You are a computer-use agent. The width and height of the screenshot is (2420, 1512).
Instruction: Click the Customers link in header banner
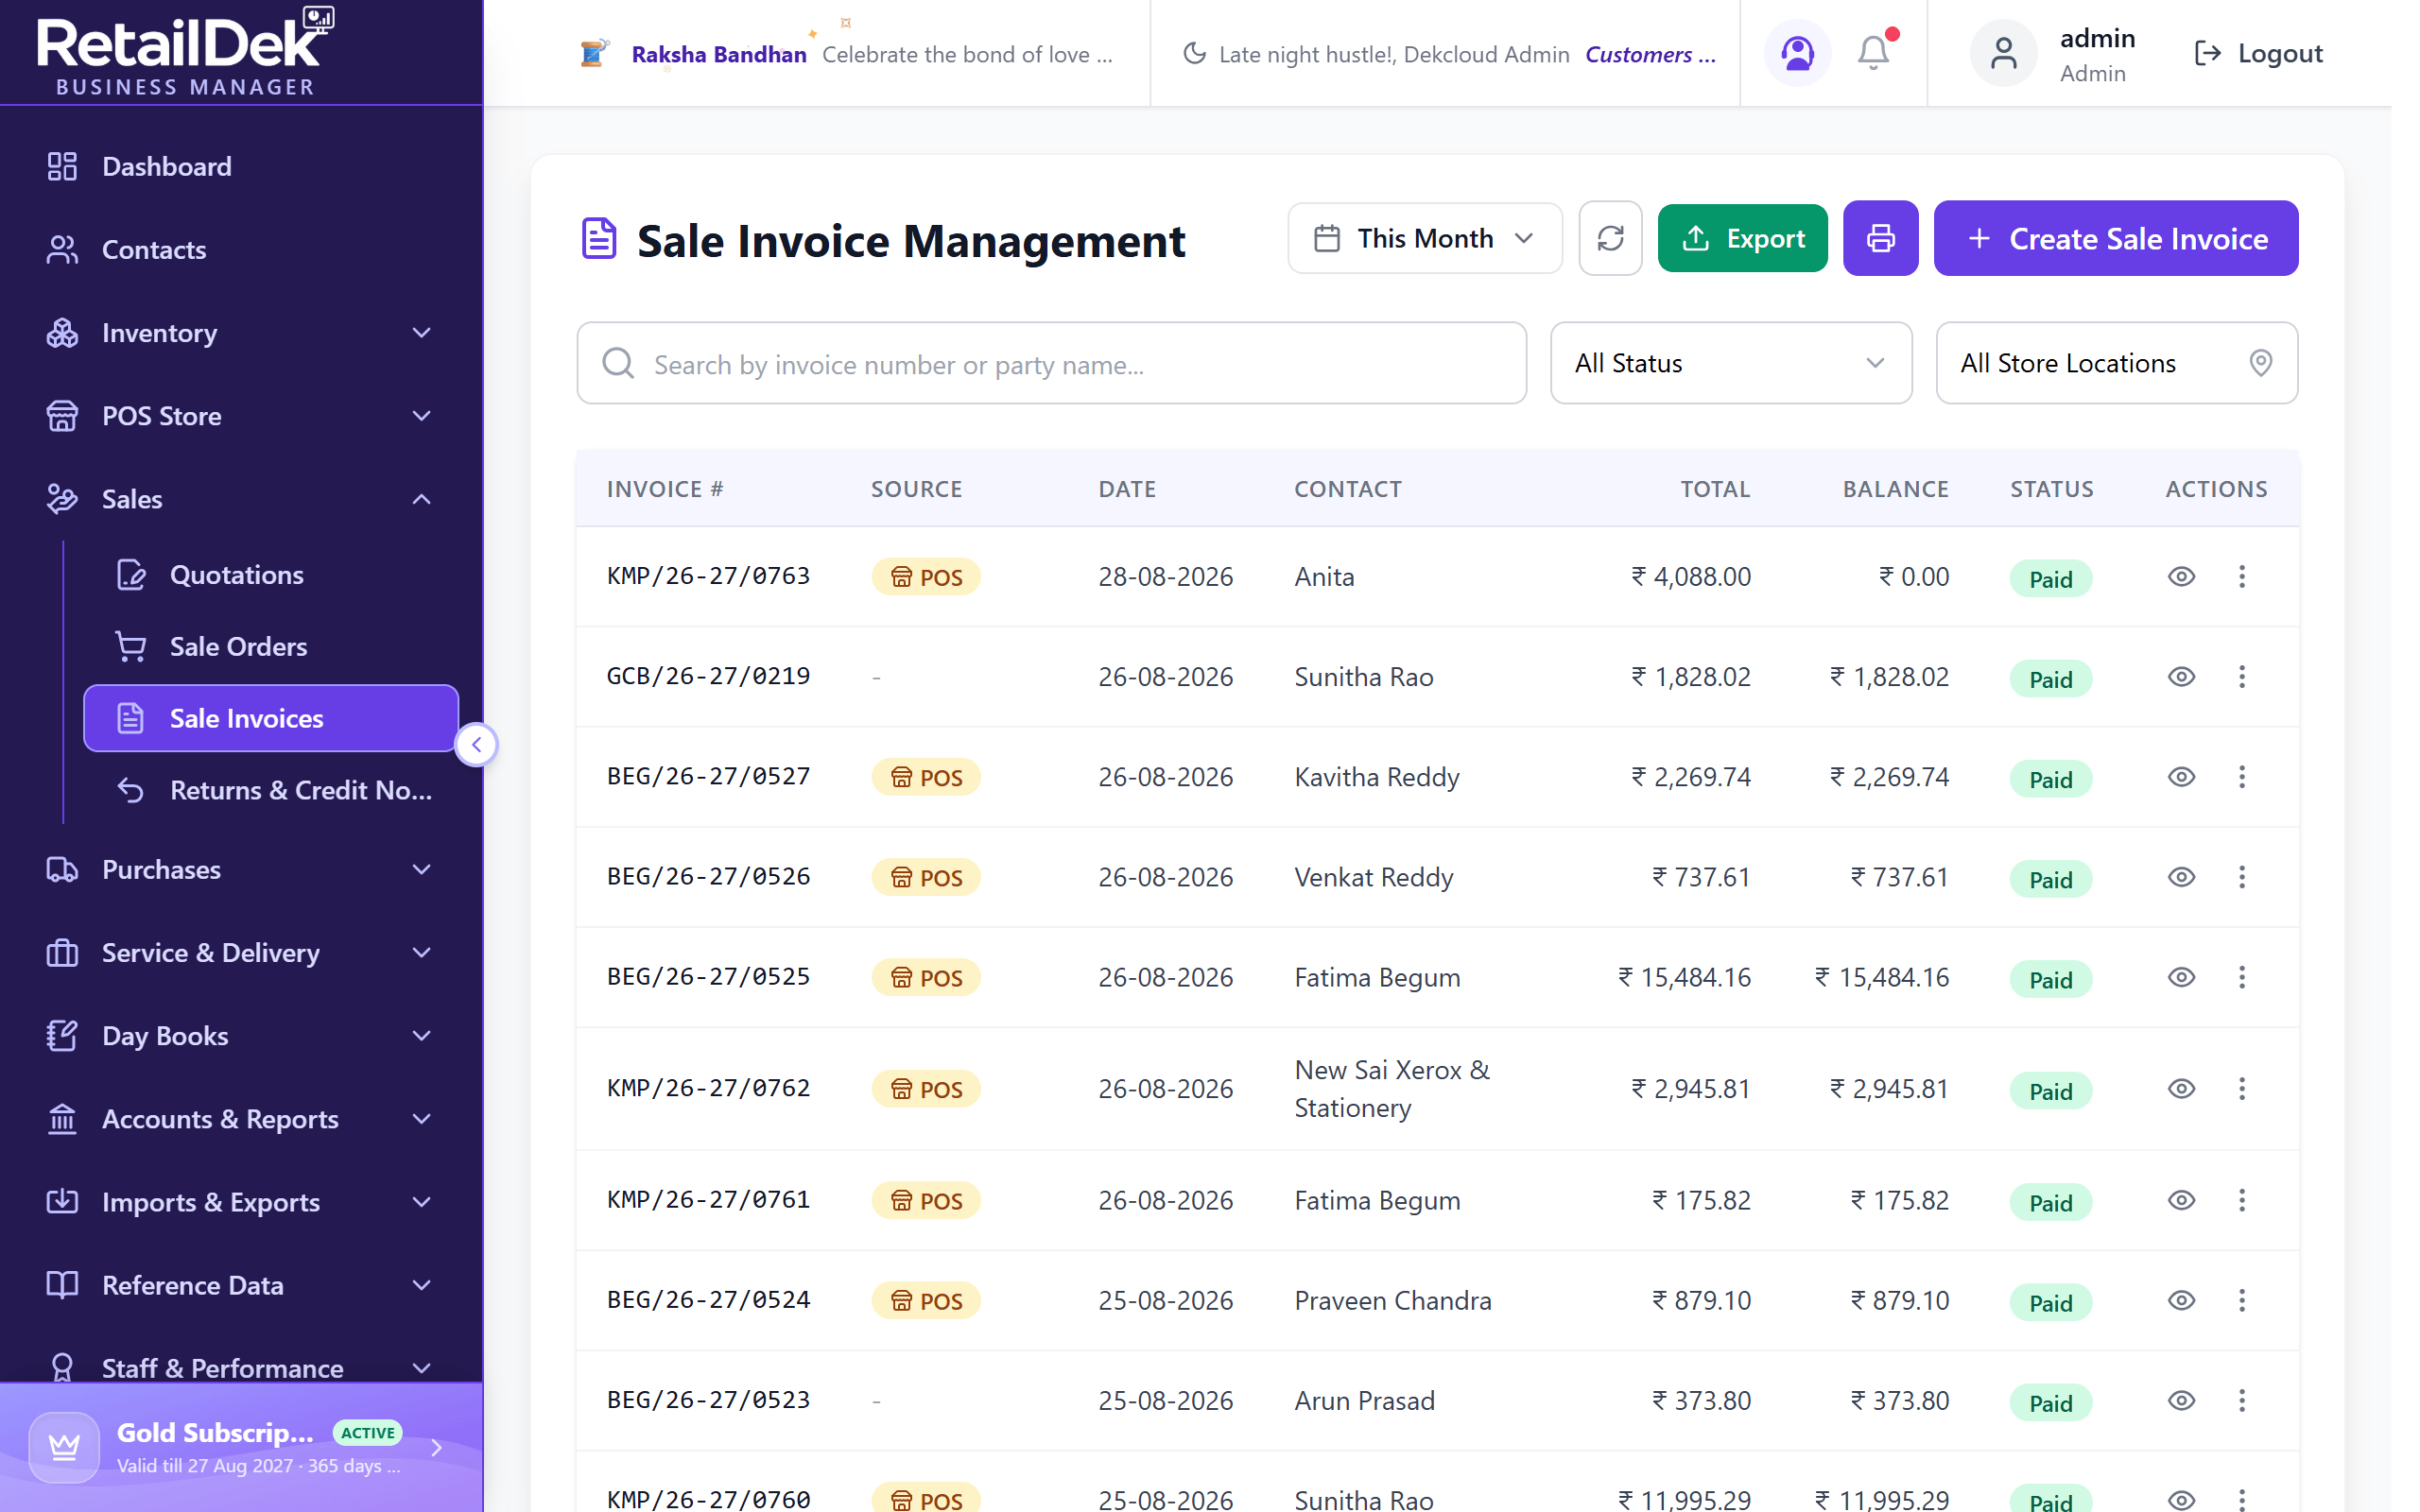pos(1649,54)
